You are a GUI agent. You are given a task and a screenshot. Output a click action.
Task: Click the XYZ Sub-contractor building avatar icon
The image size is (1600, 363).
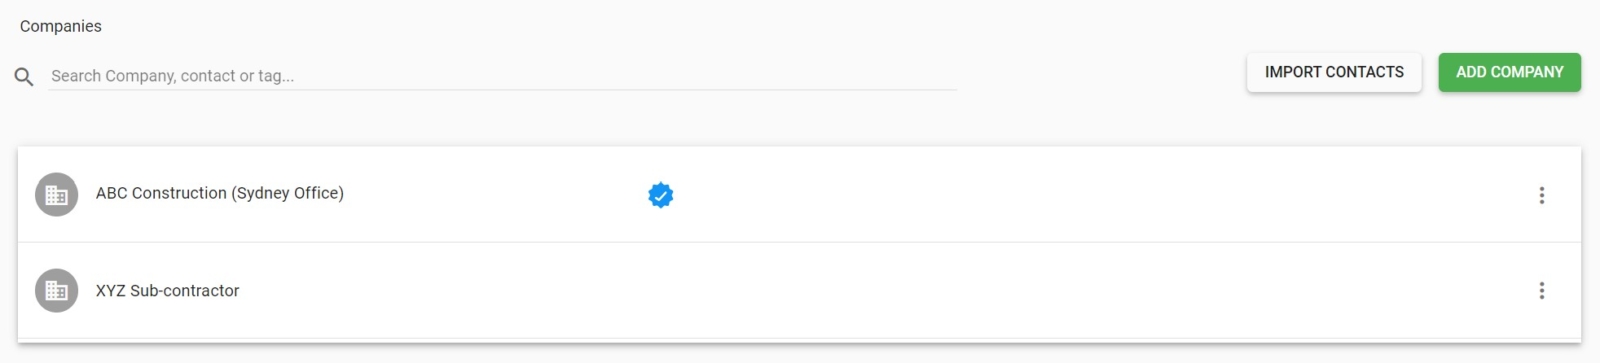tap(56, 290)
